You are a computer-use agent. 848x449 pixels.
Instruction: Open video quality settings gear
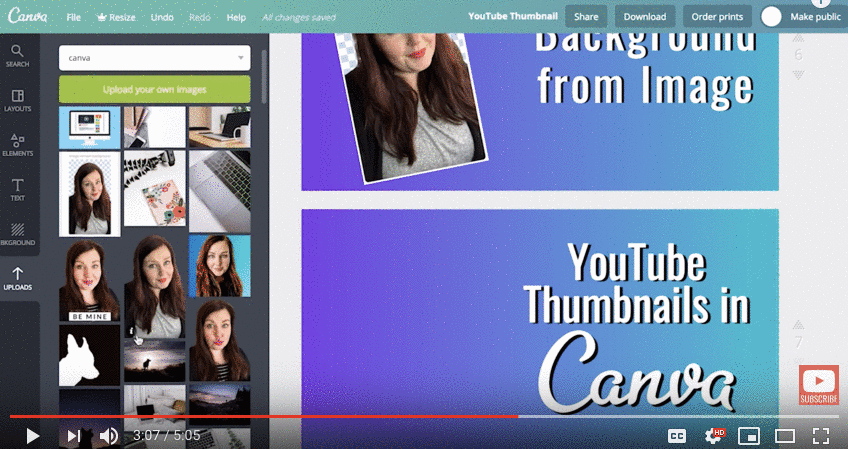(x=713, y=435)
